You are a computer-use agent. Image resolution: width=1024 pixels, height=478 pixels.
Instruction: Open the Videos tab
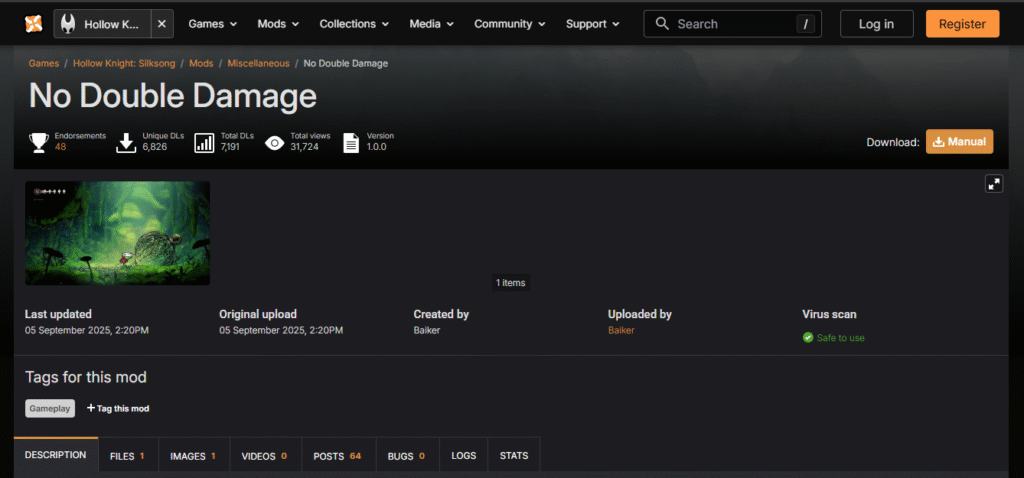pyautogui.click(x=265, y=456)
